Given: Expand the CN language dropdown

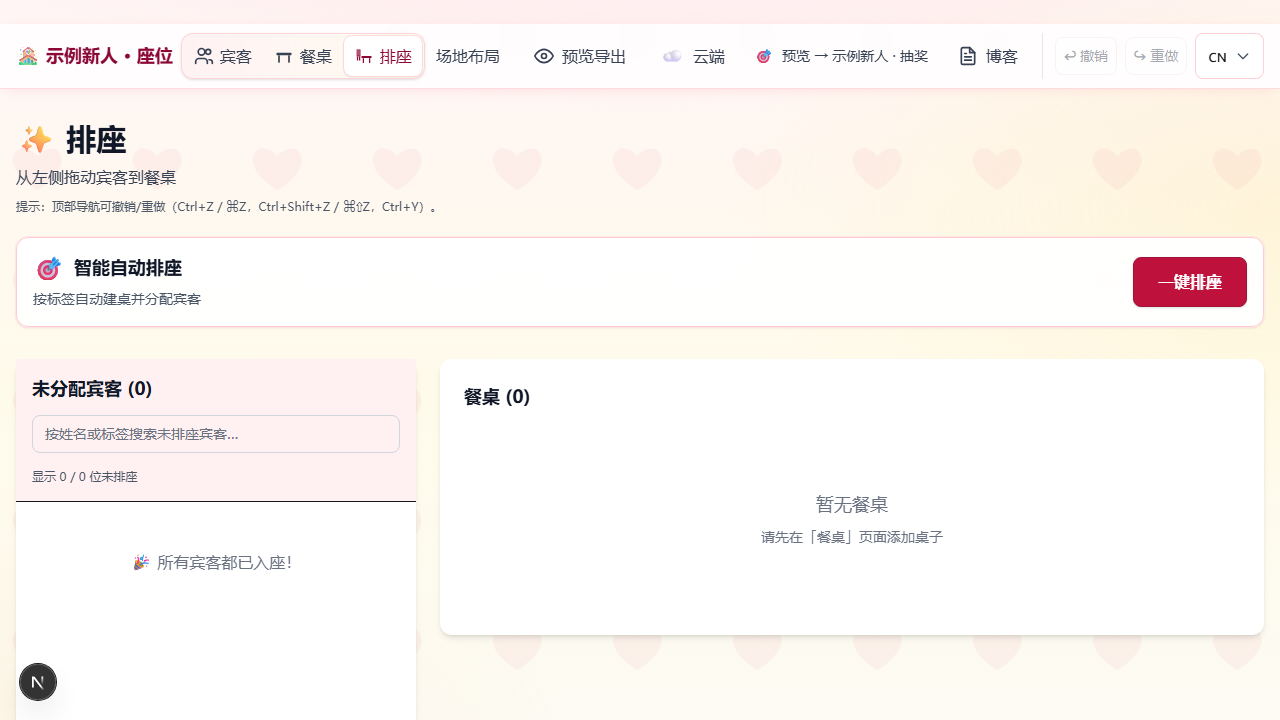Looking at the screenshot, I should pyautogui.click(x=1229, y=56).
